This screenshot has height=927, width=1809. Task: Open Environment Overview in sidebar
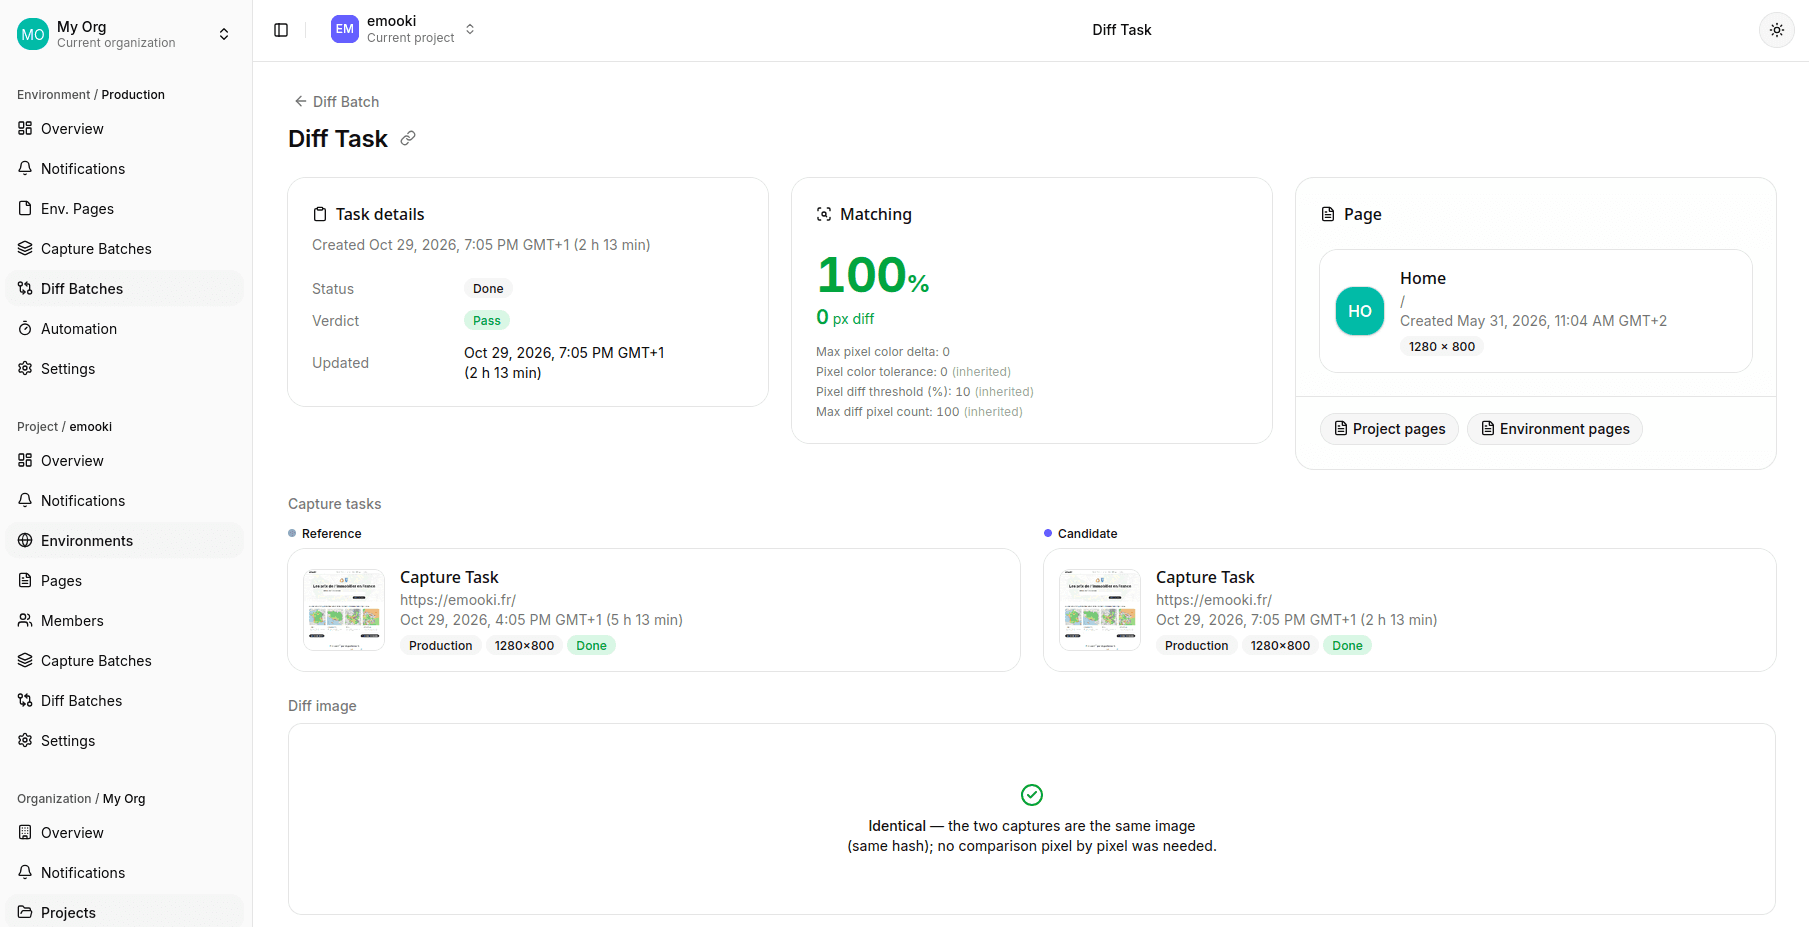(x=125, y=129)
